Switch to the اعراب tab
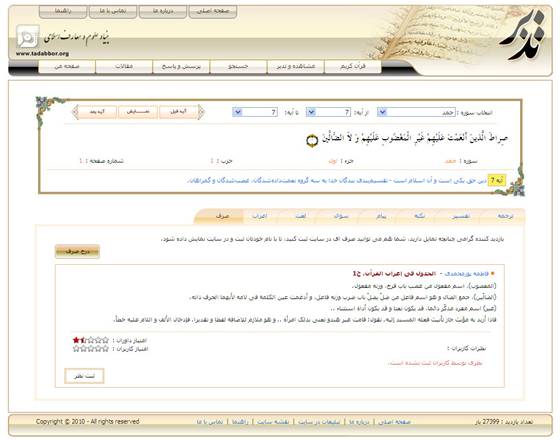Viewport: 560px width, 441px height. [260, 216]
